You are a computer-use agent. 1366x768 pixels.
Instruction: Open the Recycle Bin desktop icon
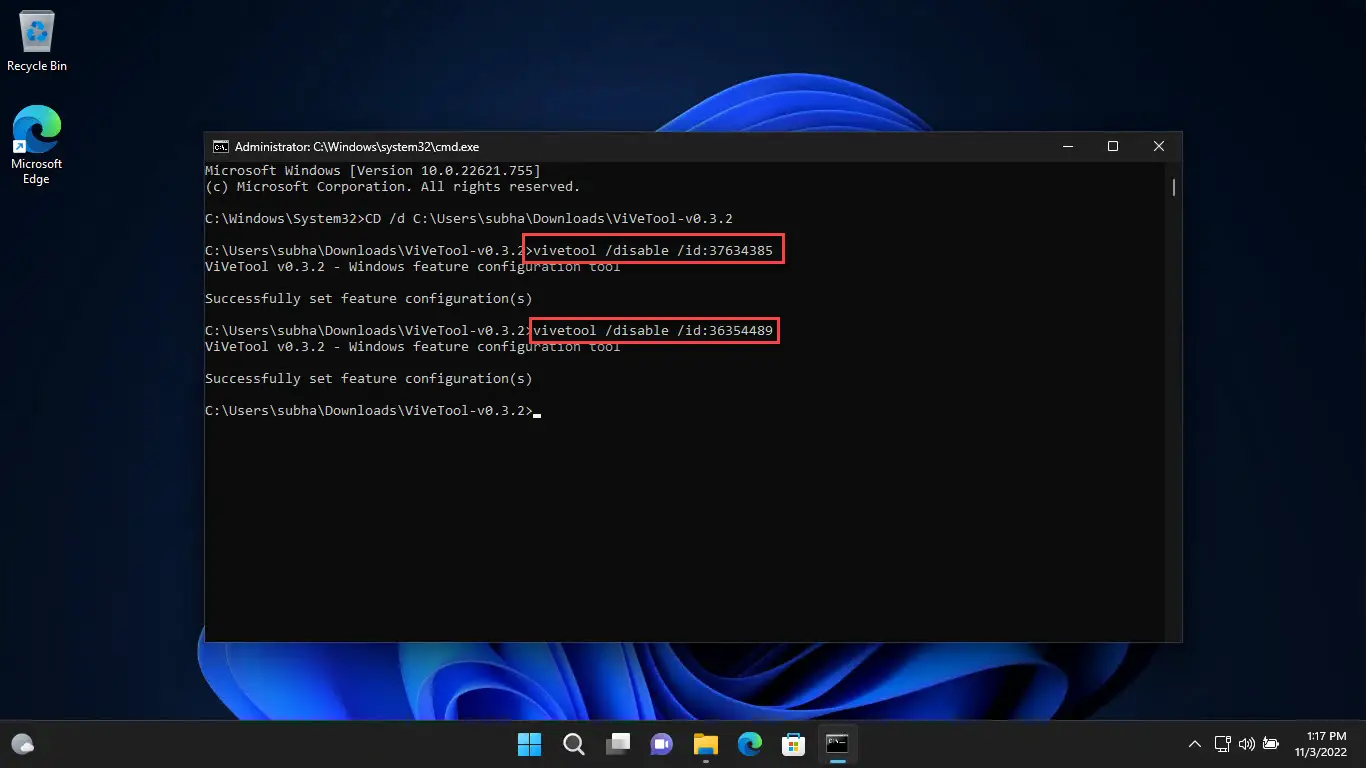tap(37, 42)
